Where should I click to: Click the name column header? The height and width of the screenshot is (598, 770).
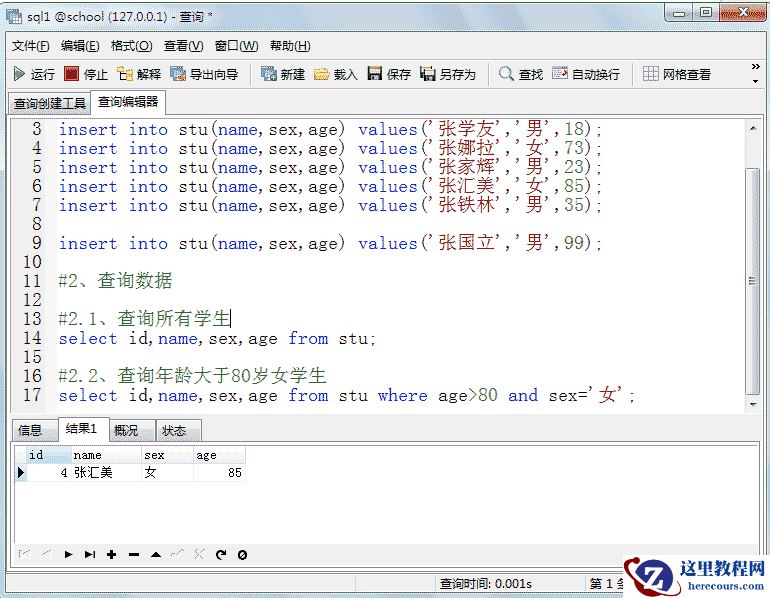tap(106, 455)
